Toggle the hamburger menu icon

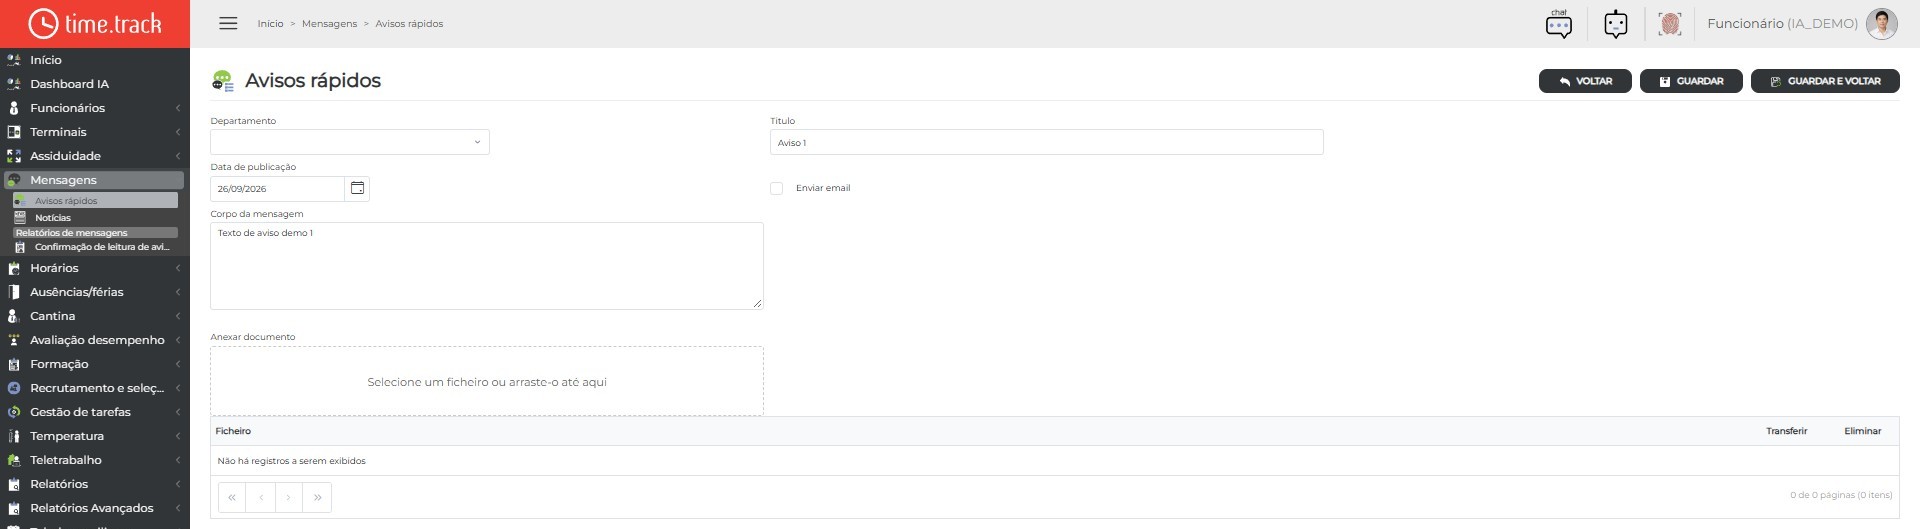pos(228,23)
